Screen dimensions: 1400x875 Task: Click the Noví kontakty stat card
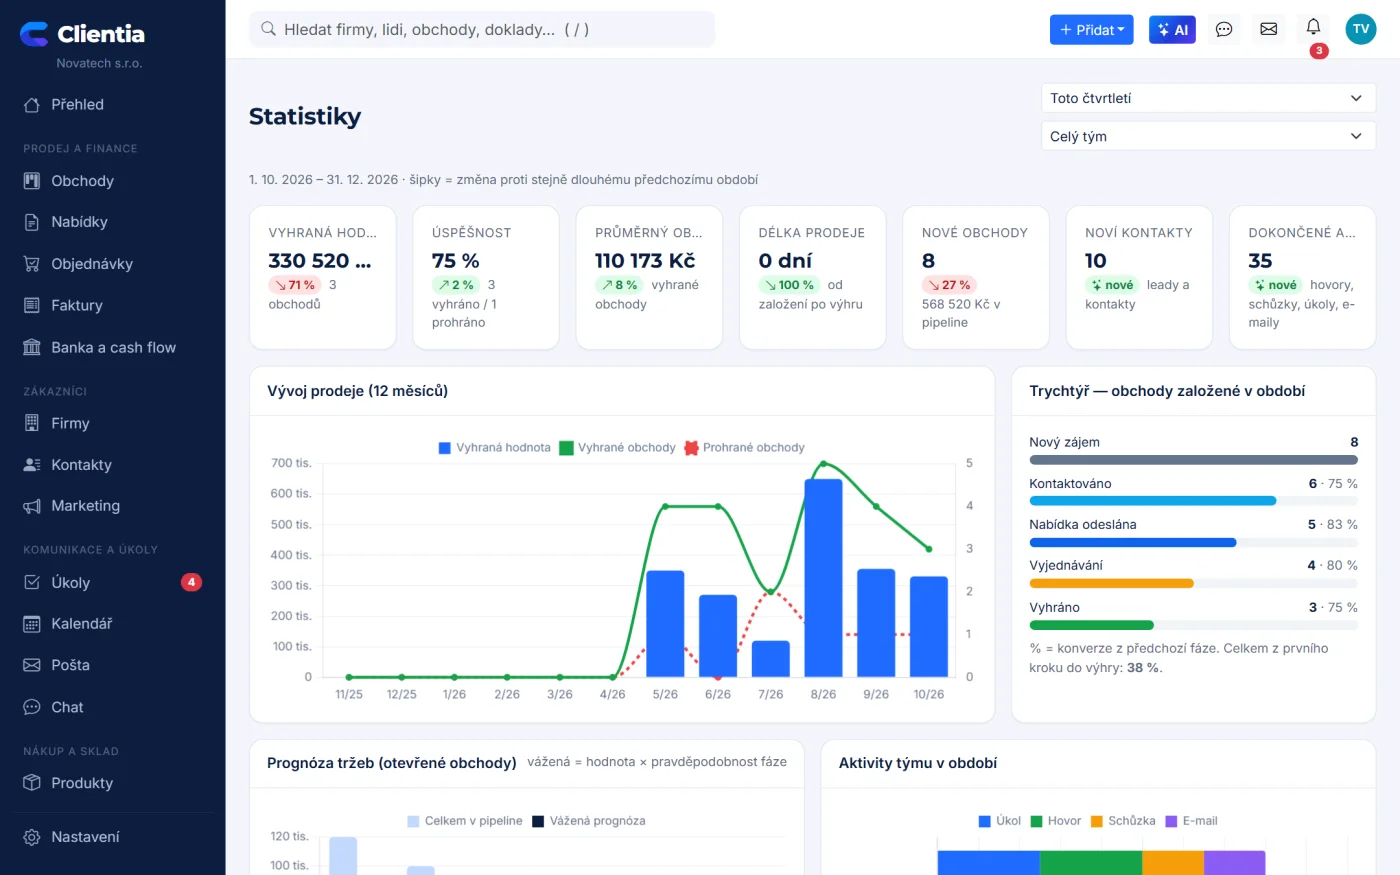pos(1139,278)
